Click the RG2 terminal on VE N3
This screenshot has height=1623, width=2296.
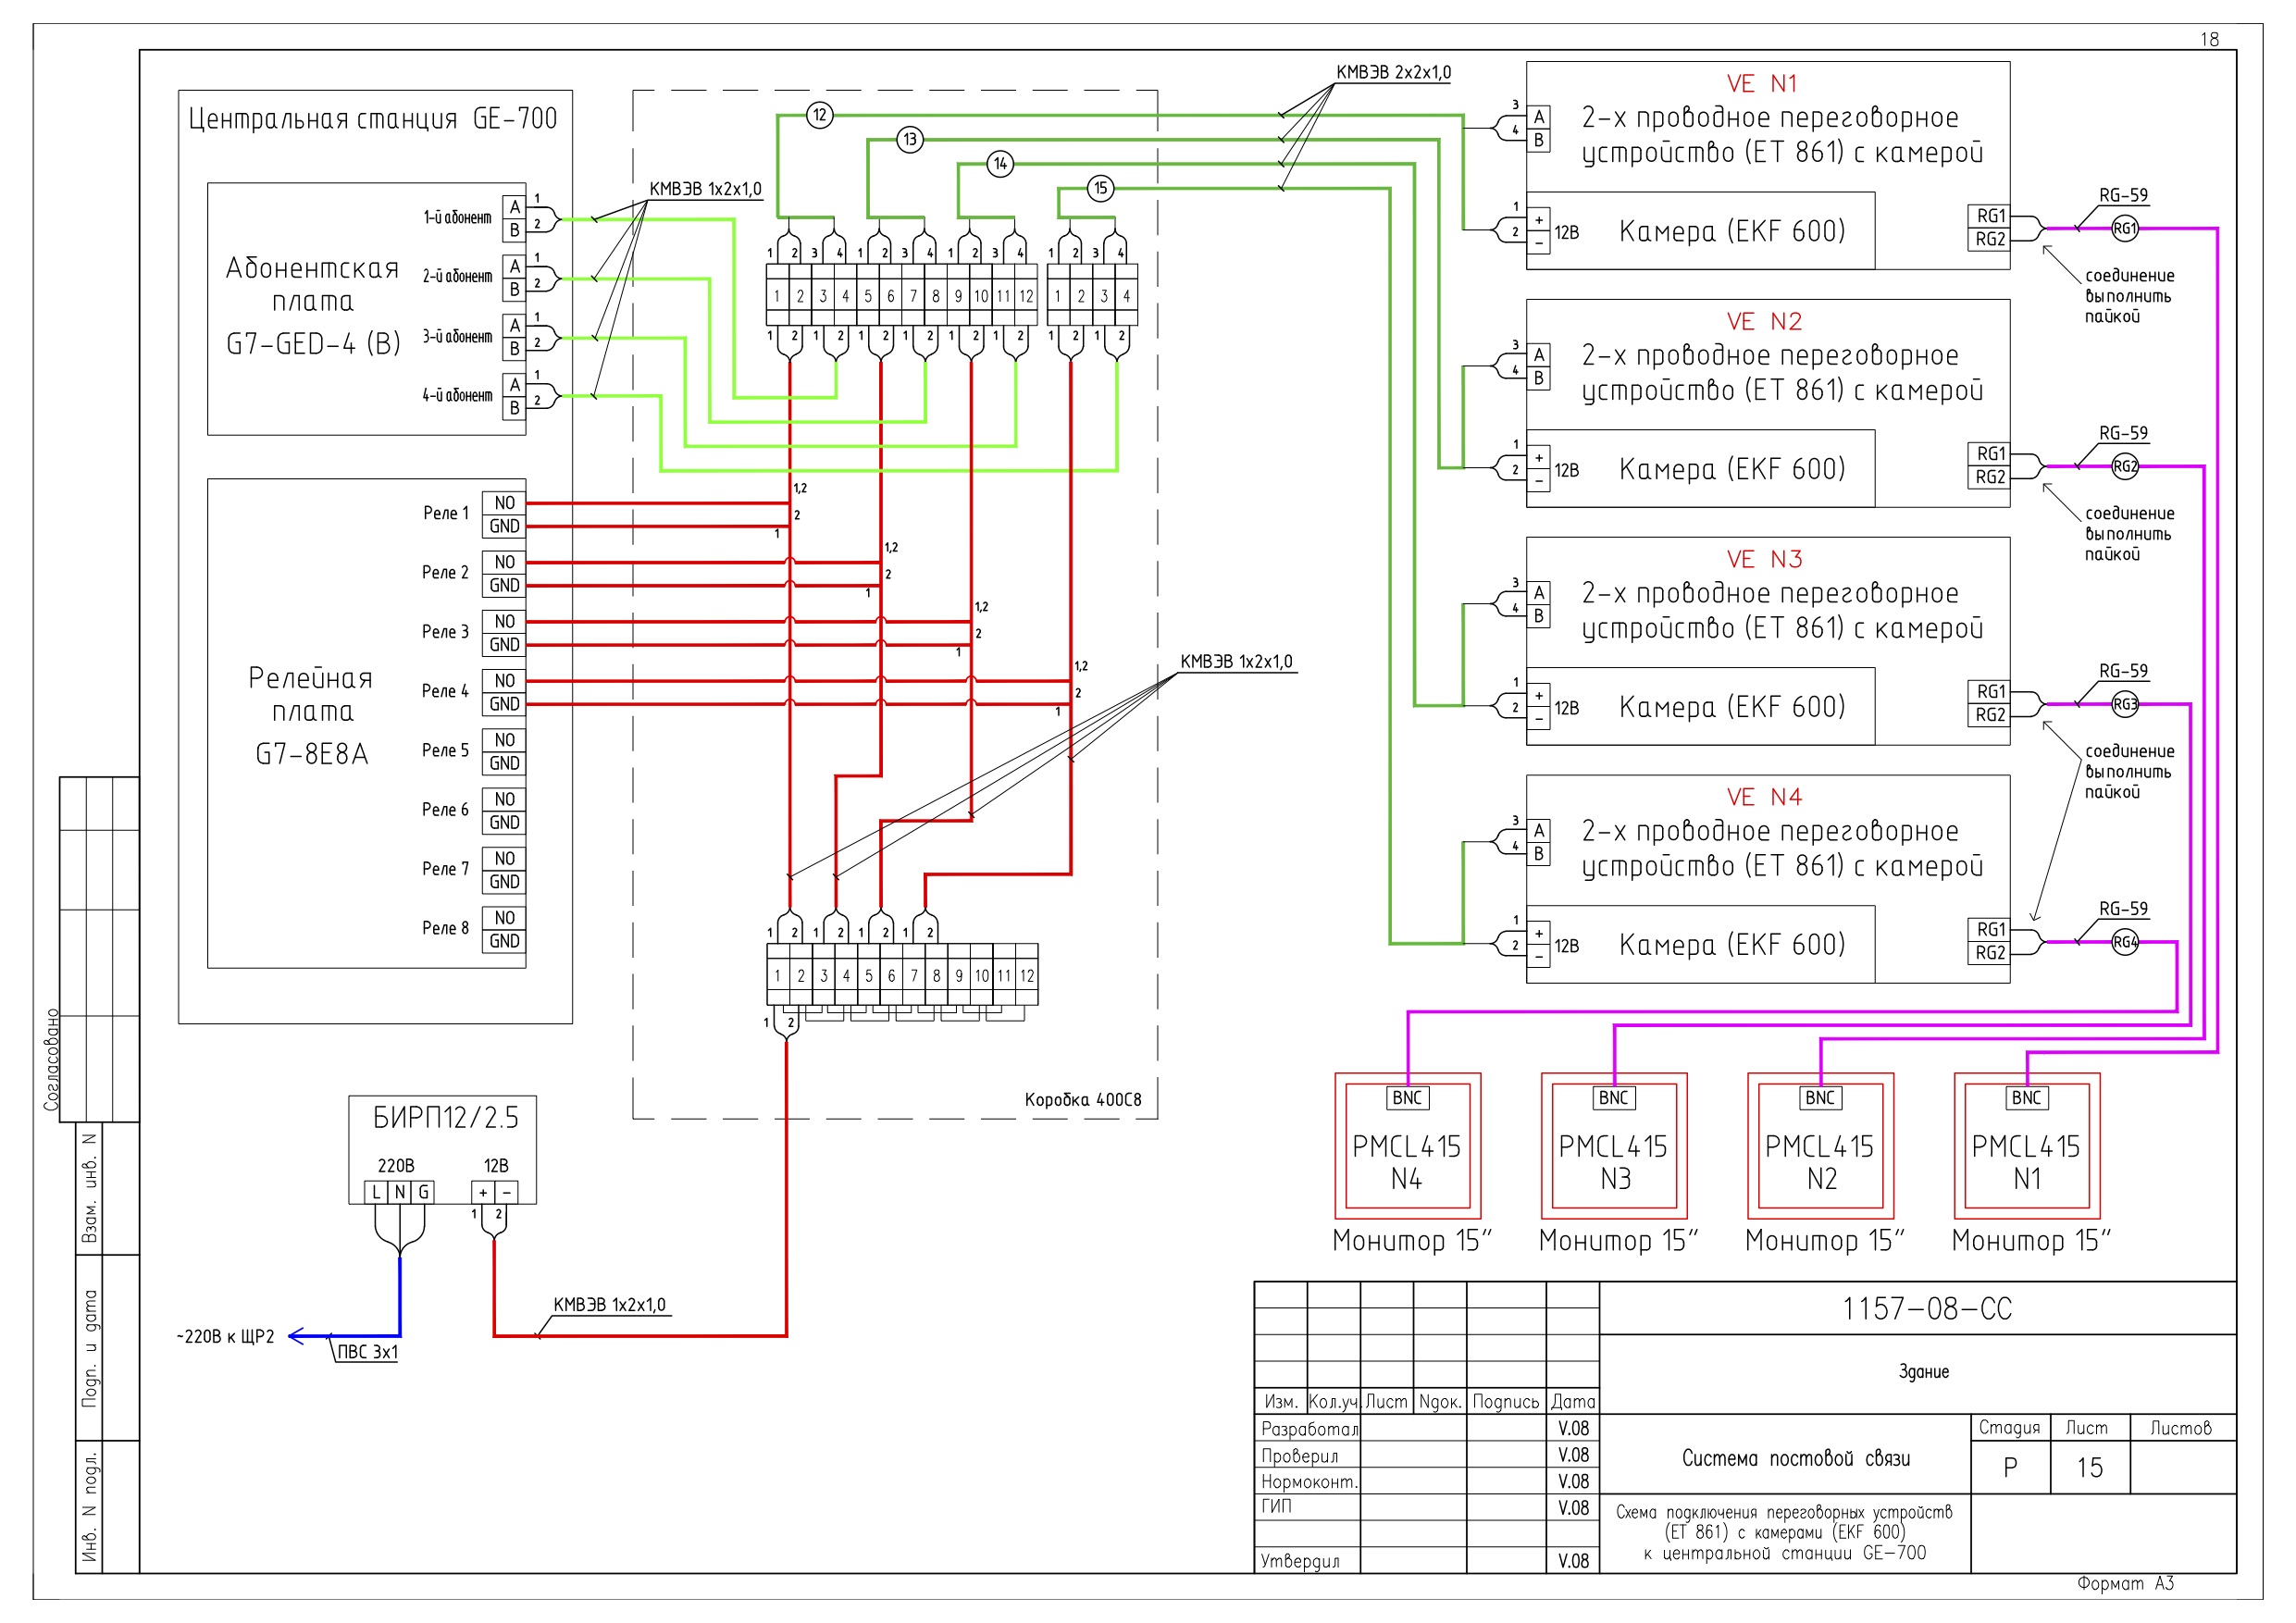tap(1990, 715)
